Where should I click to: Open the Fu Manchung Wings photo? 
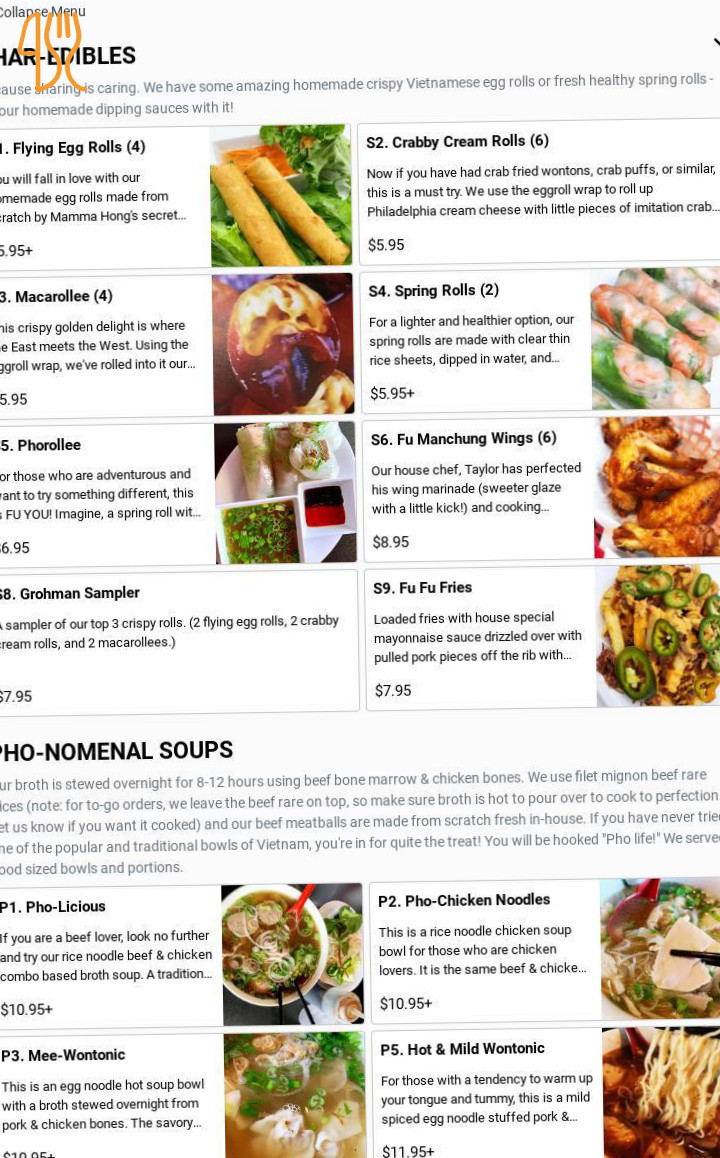pyautogui.click(x=657, y=487)
